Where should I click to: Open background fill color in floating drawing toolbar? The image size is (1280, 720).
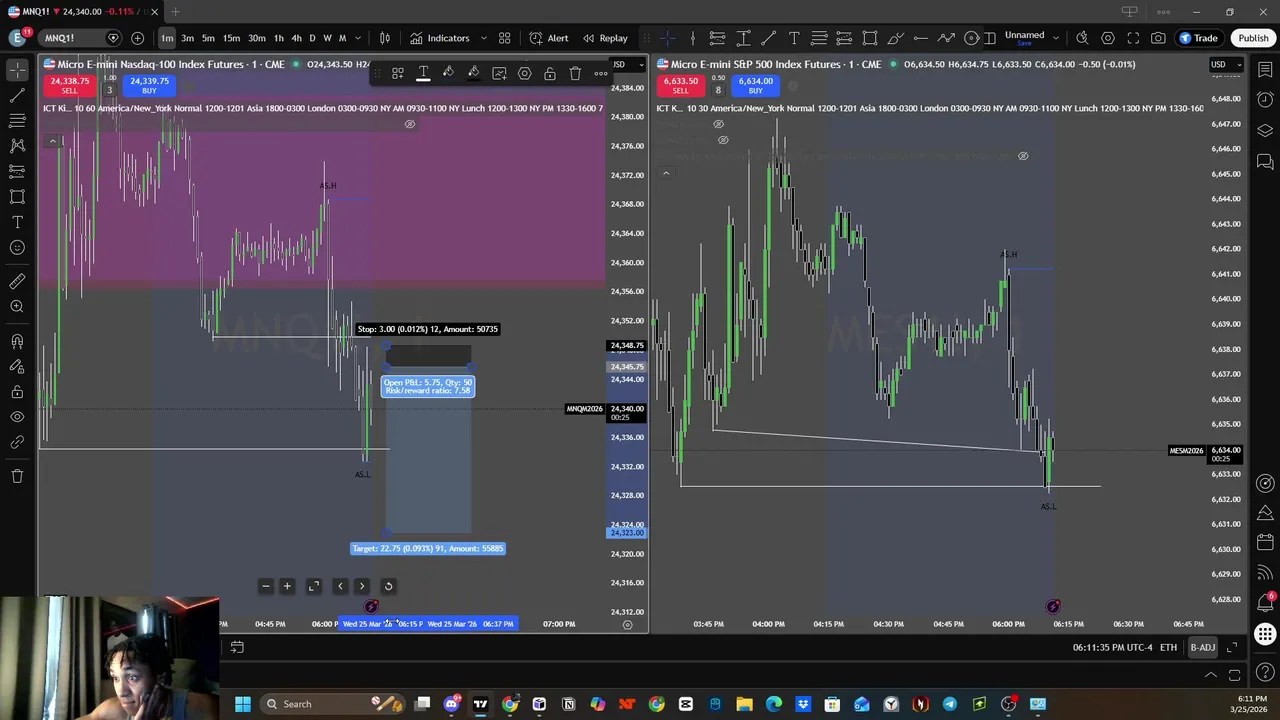coord(473,74)
